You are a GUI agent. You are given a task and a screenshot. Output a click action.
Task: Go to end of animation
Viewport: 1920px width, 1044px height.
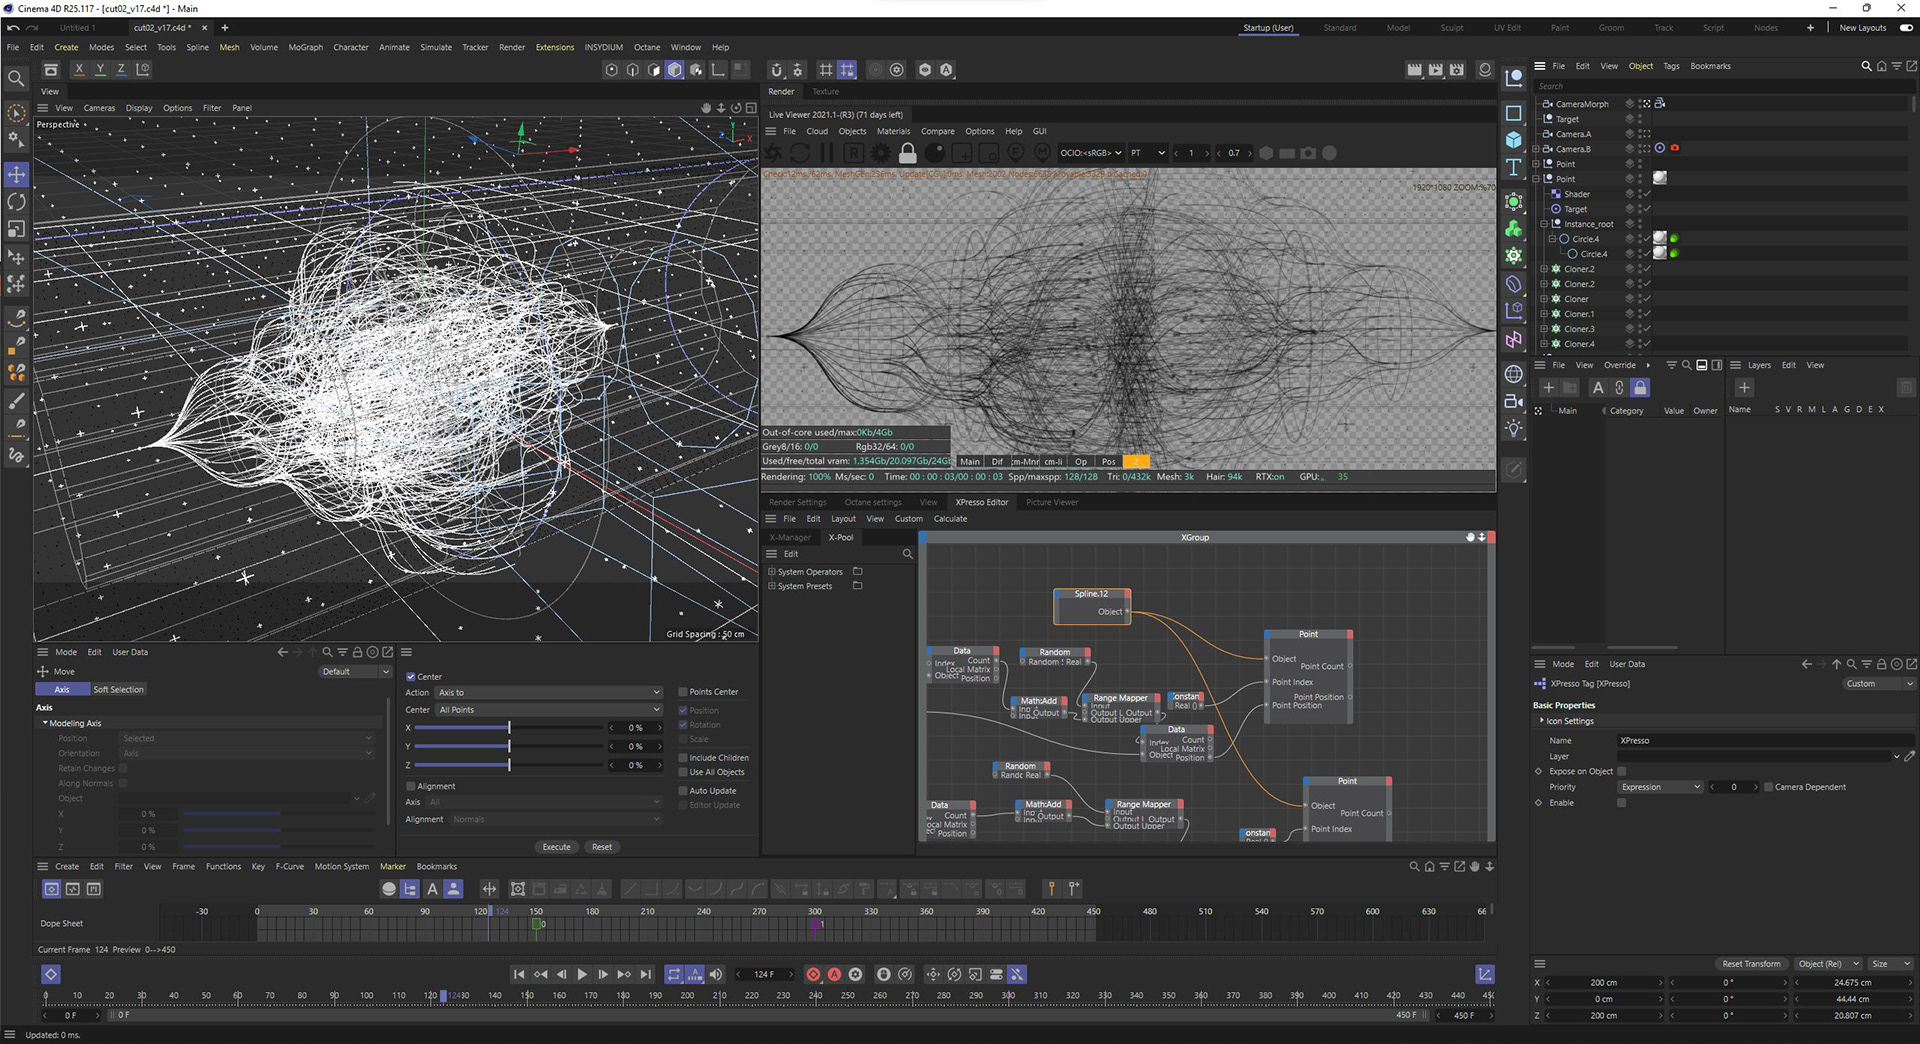tap(646, 974)
